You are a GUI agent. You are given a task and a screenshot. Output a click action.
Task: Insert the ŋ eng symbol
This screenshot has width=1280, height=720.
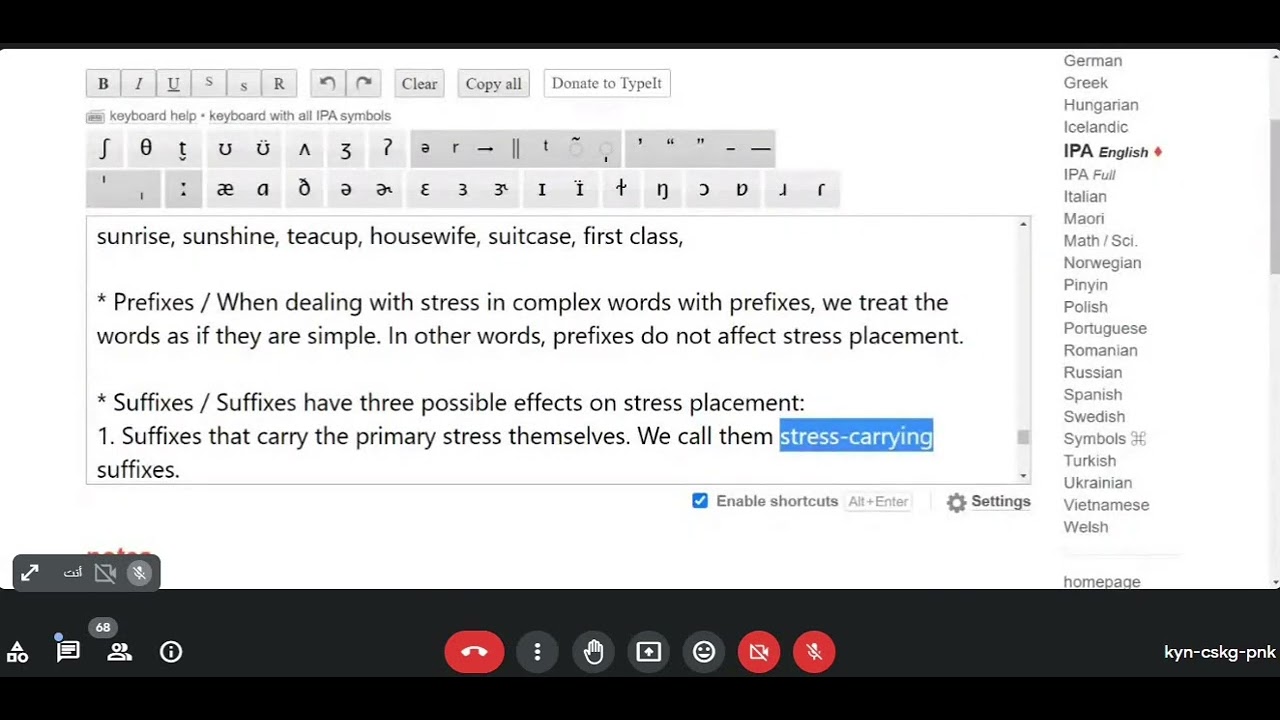tap(663, 189)
